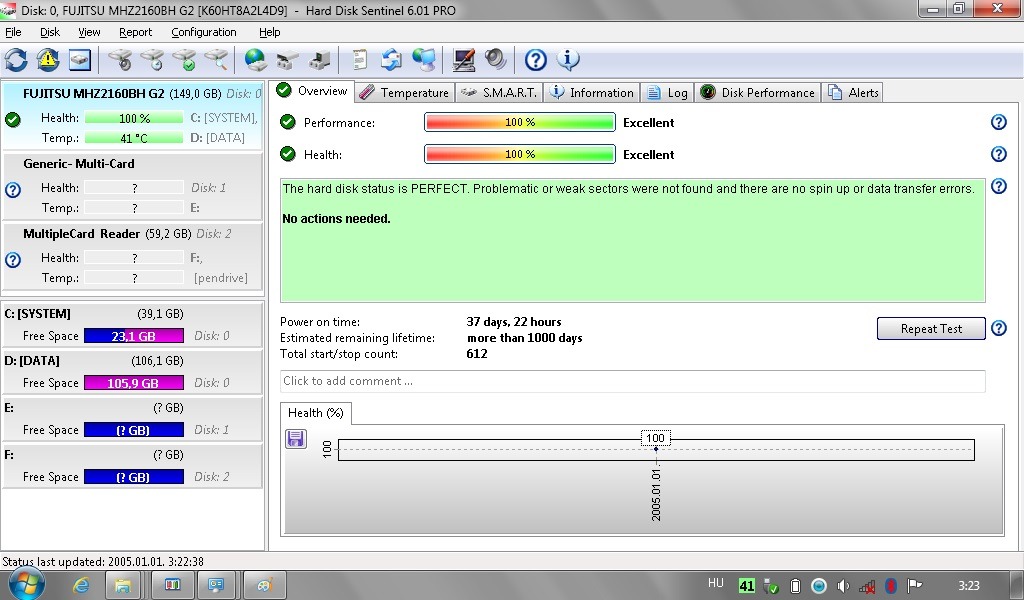
Task: Select the FUJITSU MHZ2160BH G2 disk entry
Action: tap(132, 116)
